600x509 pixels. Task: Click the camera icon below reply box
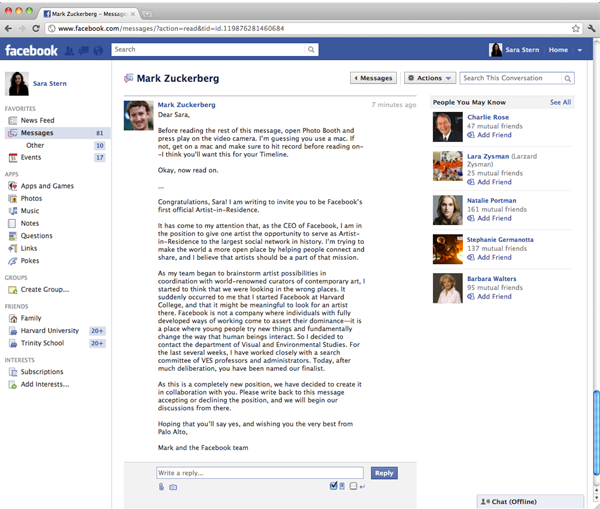(x=173, y=487)
